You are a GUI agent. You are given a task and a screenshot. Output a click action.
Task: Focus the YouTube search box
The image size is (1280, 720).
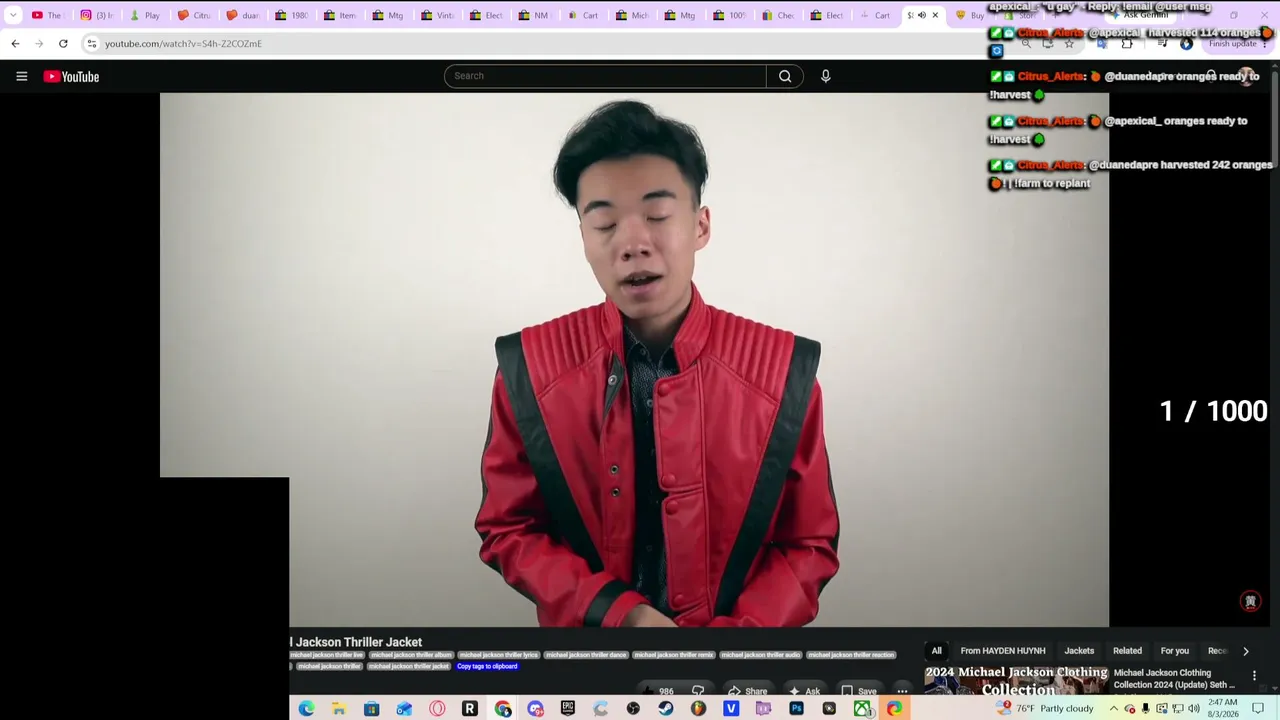[x=605, y=76]
